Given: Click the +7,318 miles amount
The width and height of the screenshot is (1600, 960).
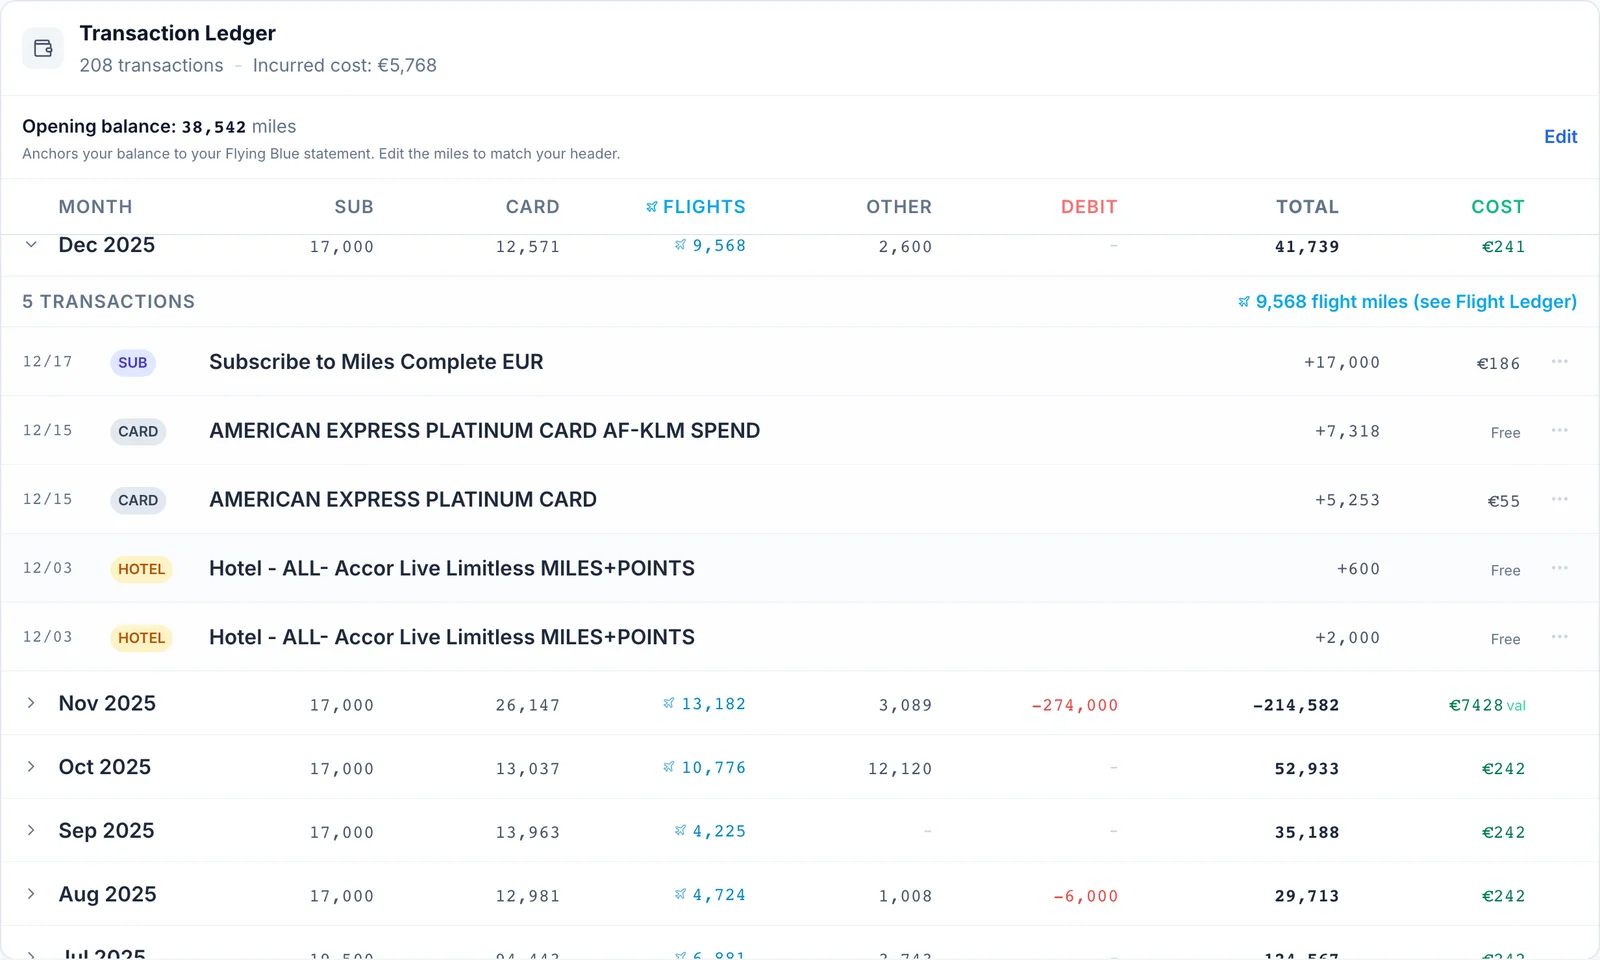Looking at the screenshot, I should (x=1347, y=431).
